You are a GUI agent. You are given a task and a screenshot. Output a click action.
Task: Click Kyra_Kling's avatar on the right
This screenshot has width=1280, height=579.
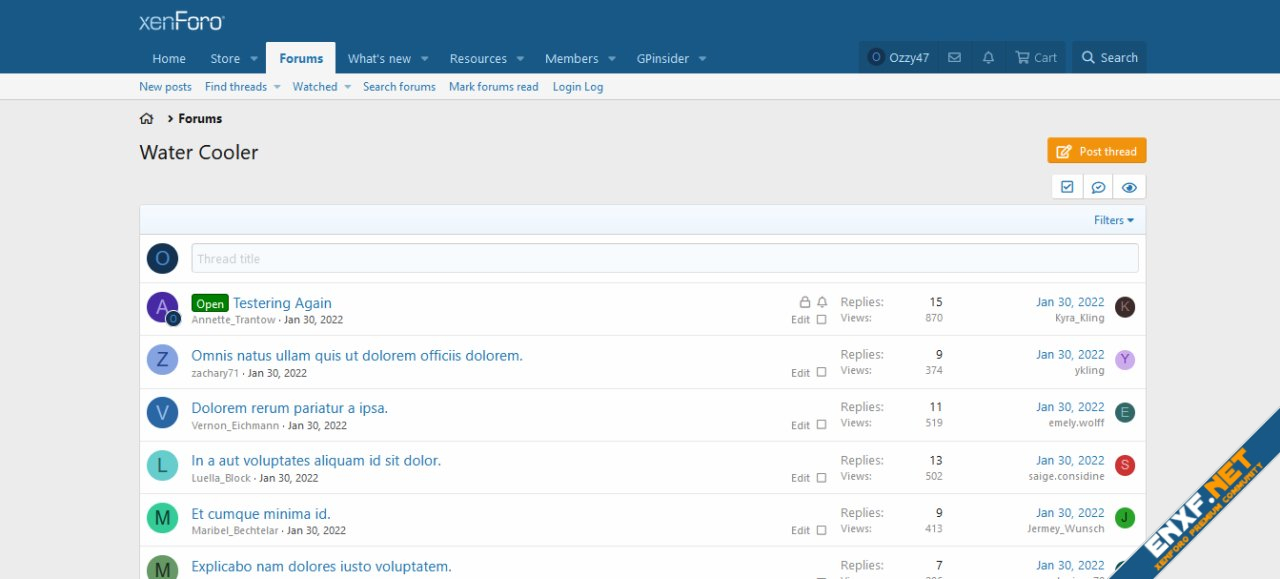1125,307
